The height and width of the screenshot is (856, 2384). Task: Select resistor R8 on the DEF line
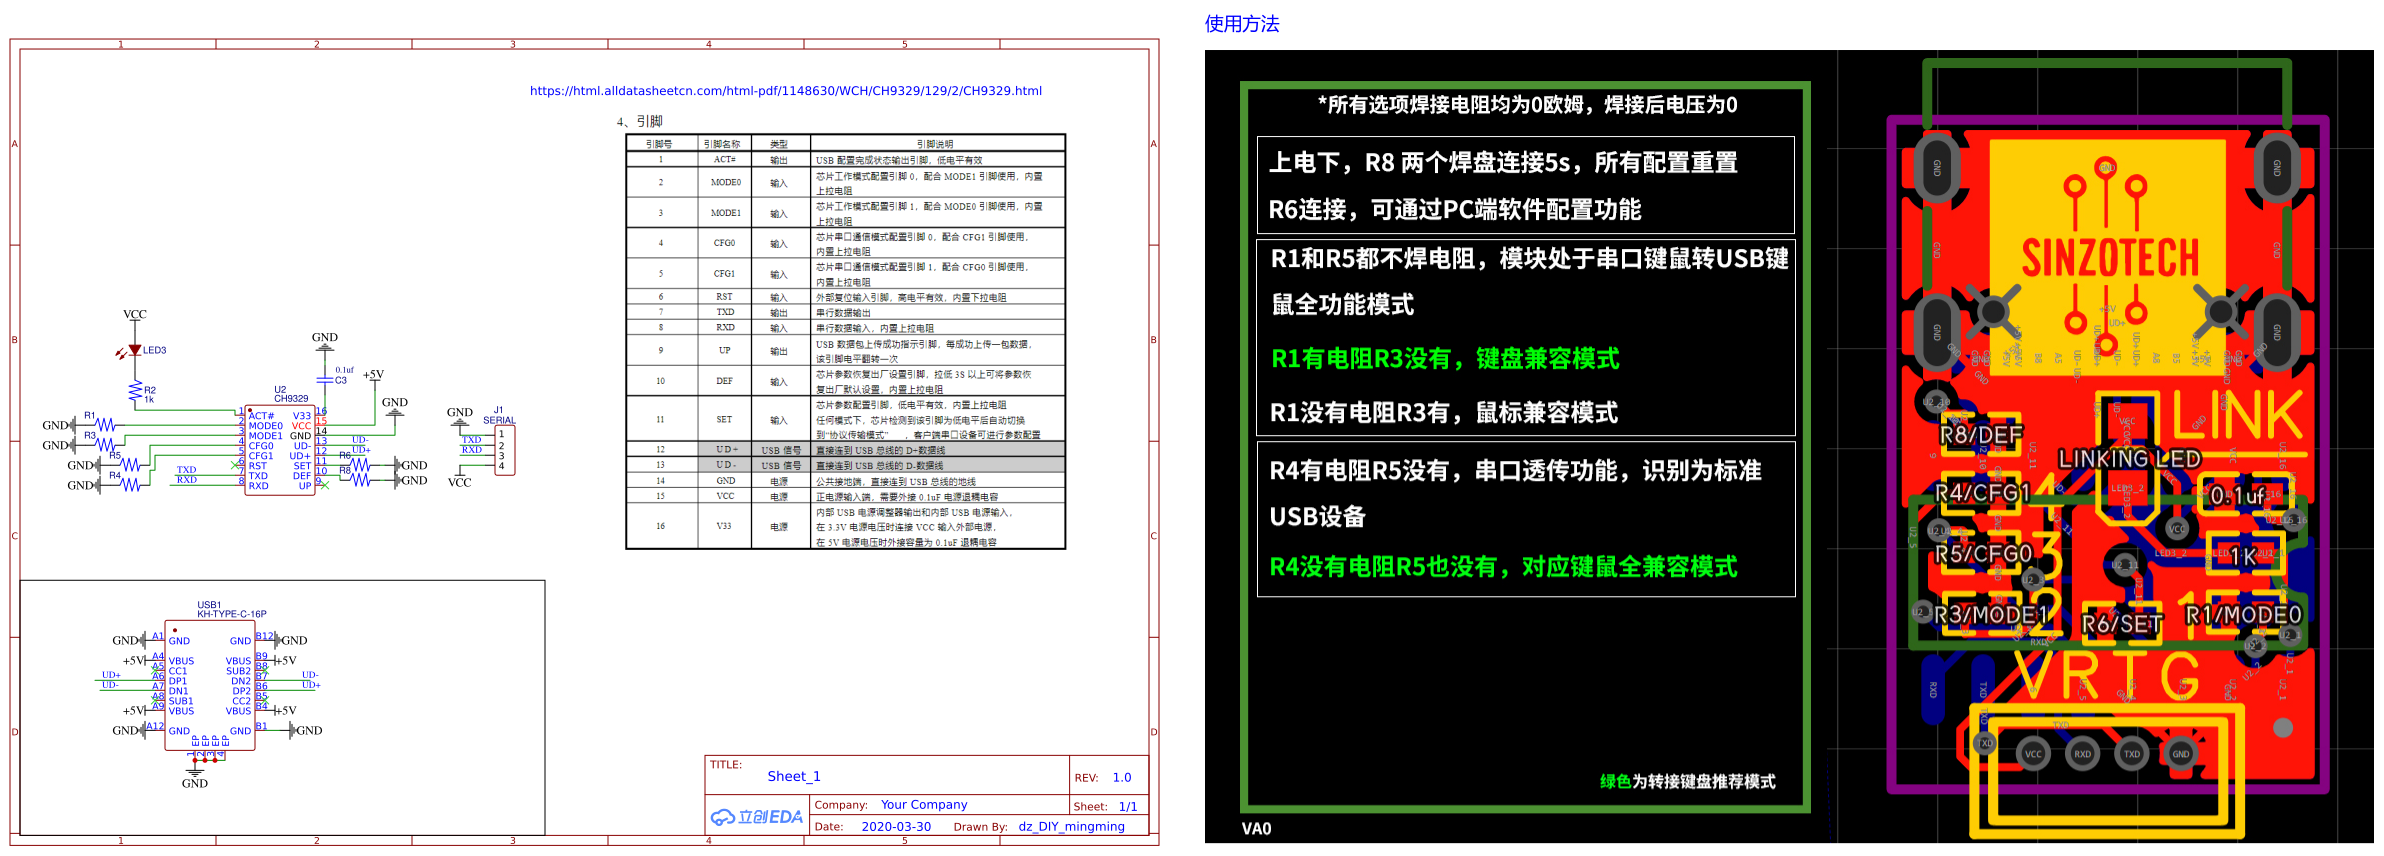pyautogui.click(x=359, y=480)
